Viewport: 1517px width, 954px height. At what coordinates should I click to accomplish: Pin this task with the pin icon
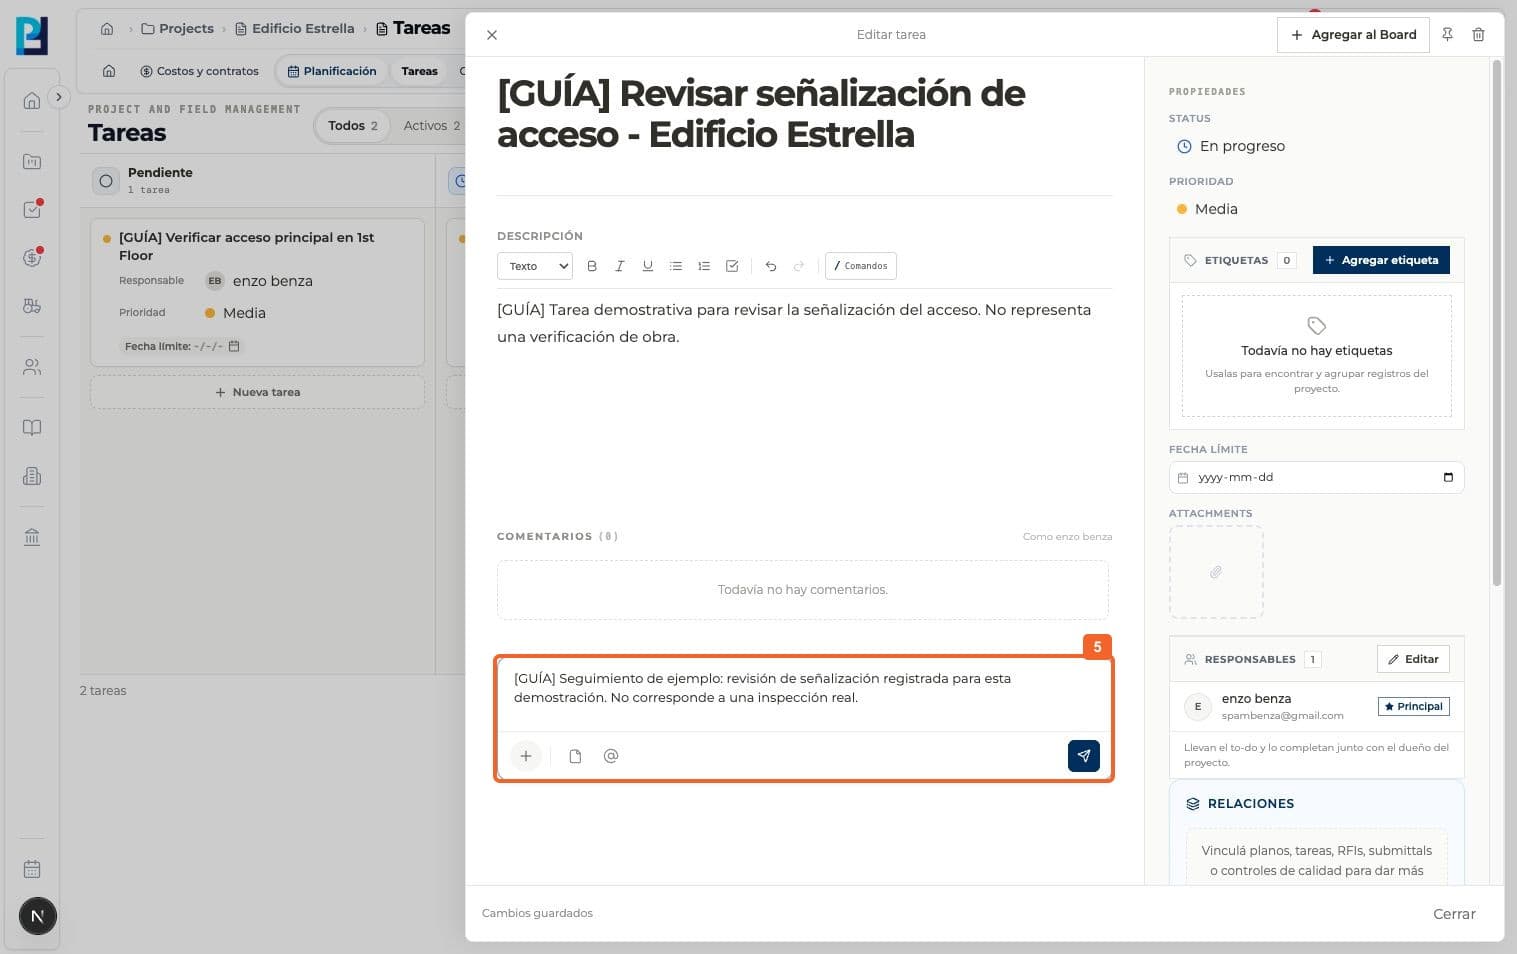pos(1447,35)
